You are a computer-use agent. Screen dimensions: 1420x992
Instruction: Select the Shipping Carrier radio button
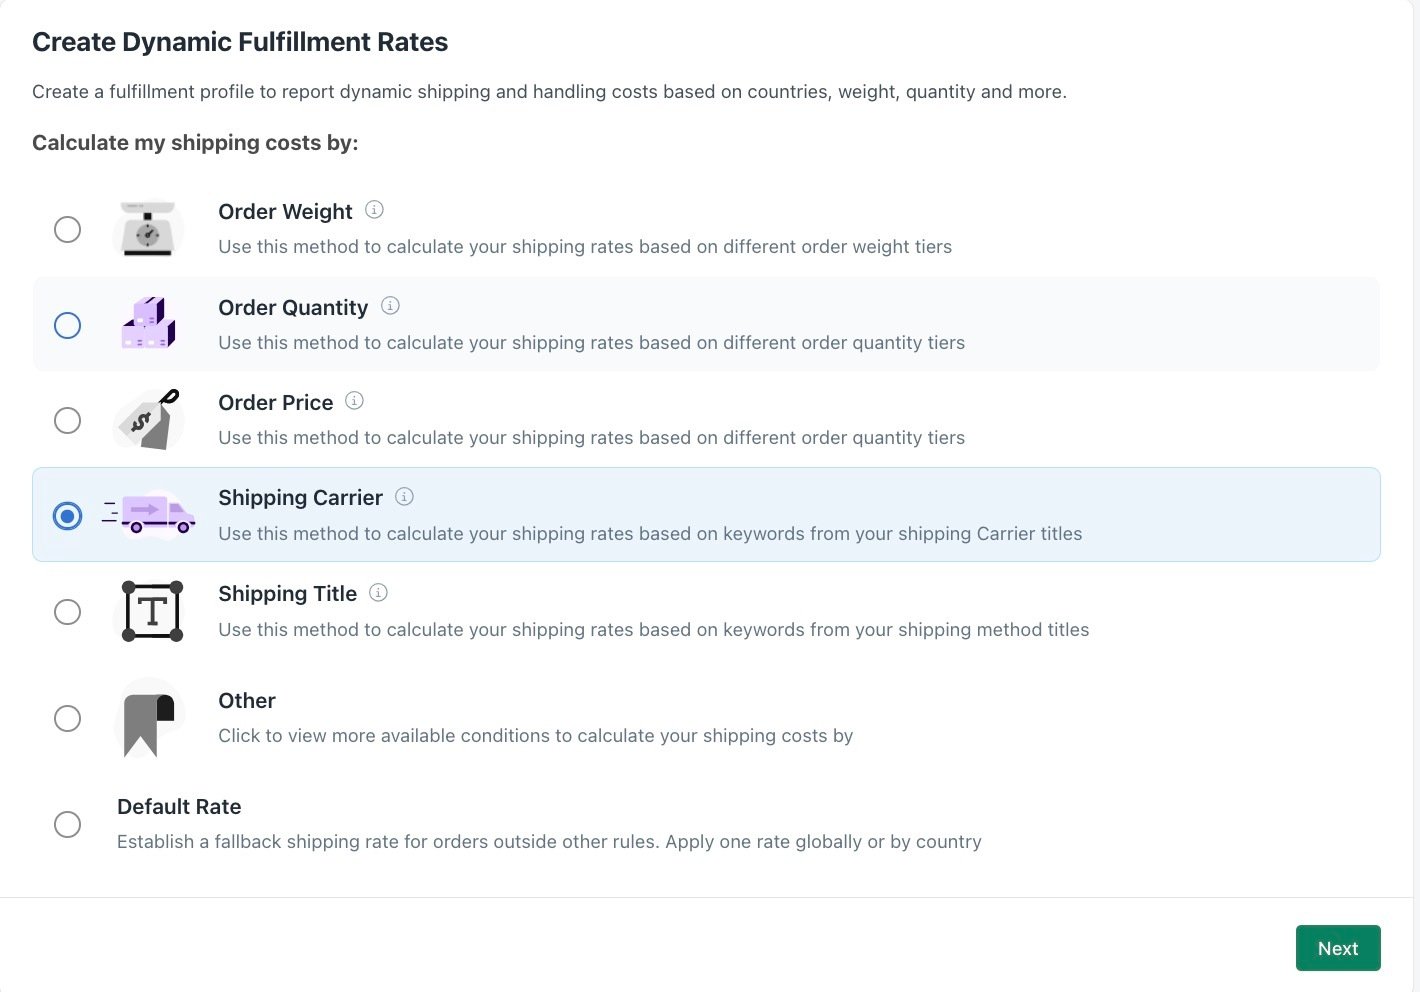coord(67,516)
